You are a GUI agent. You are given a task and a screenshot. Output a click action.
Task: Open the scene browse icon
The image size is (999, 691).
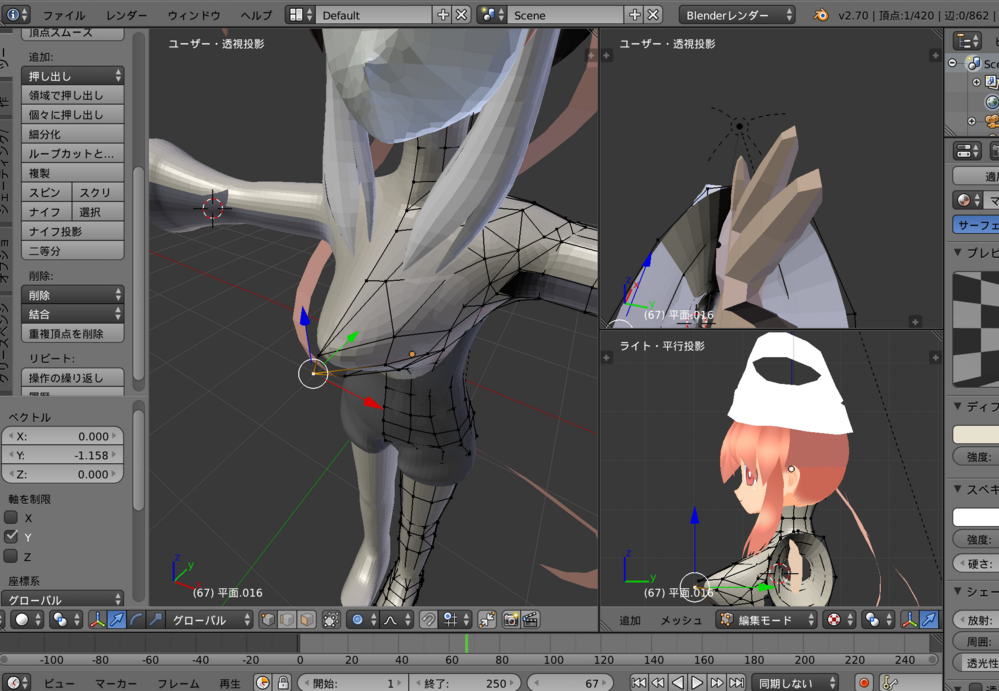click(492, 15)
